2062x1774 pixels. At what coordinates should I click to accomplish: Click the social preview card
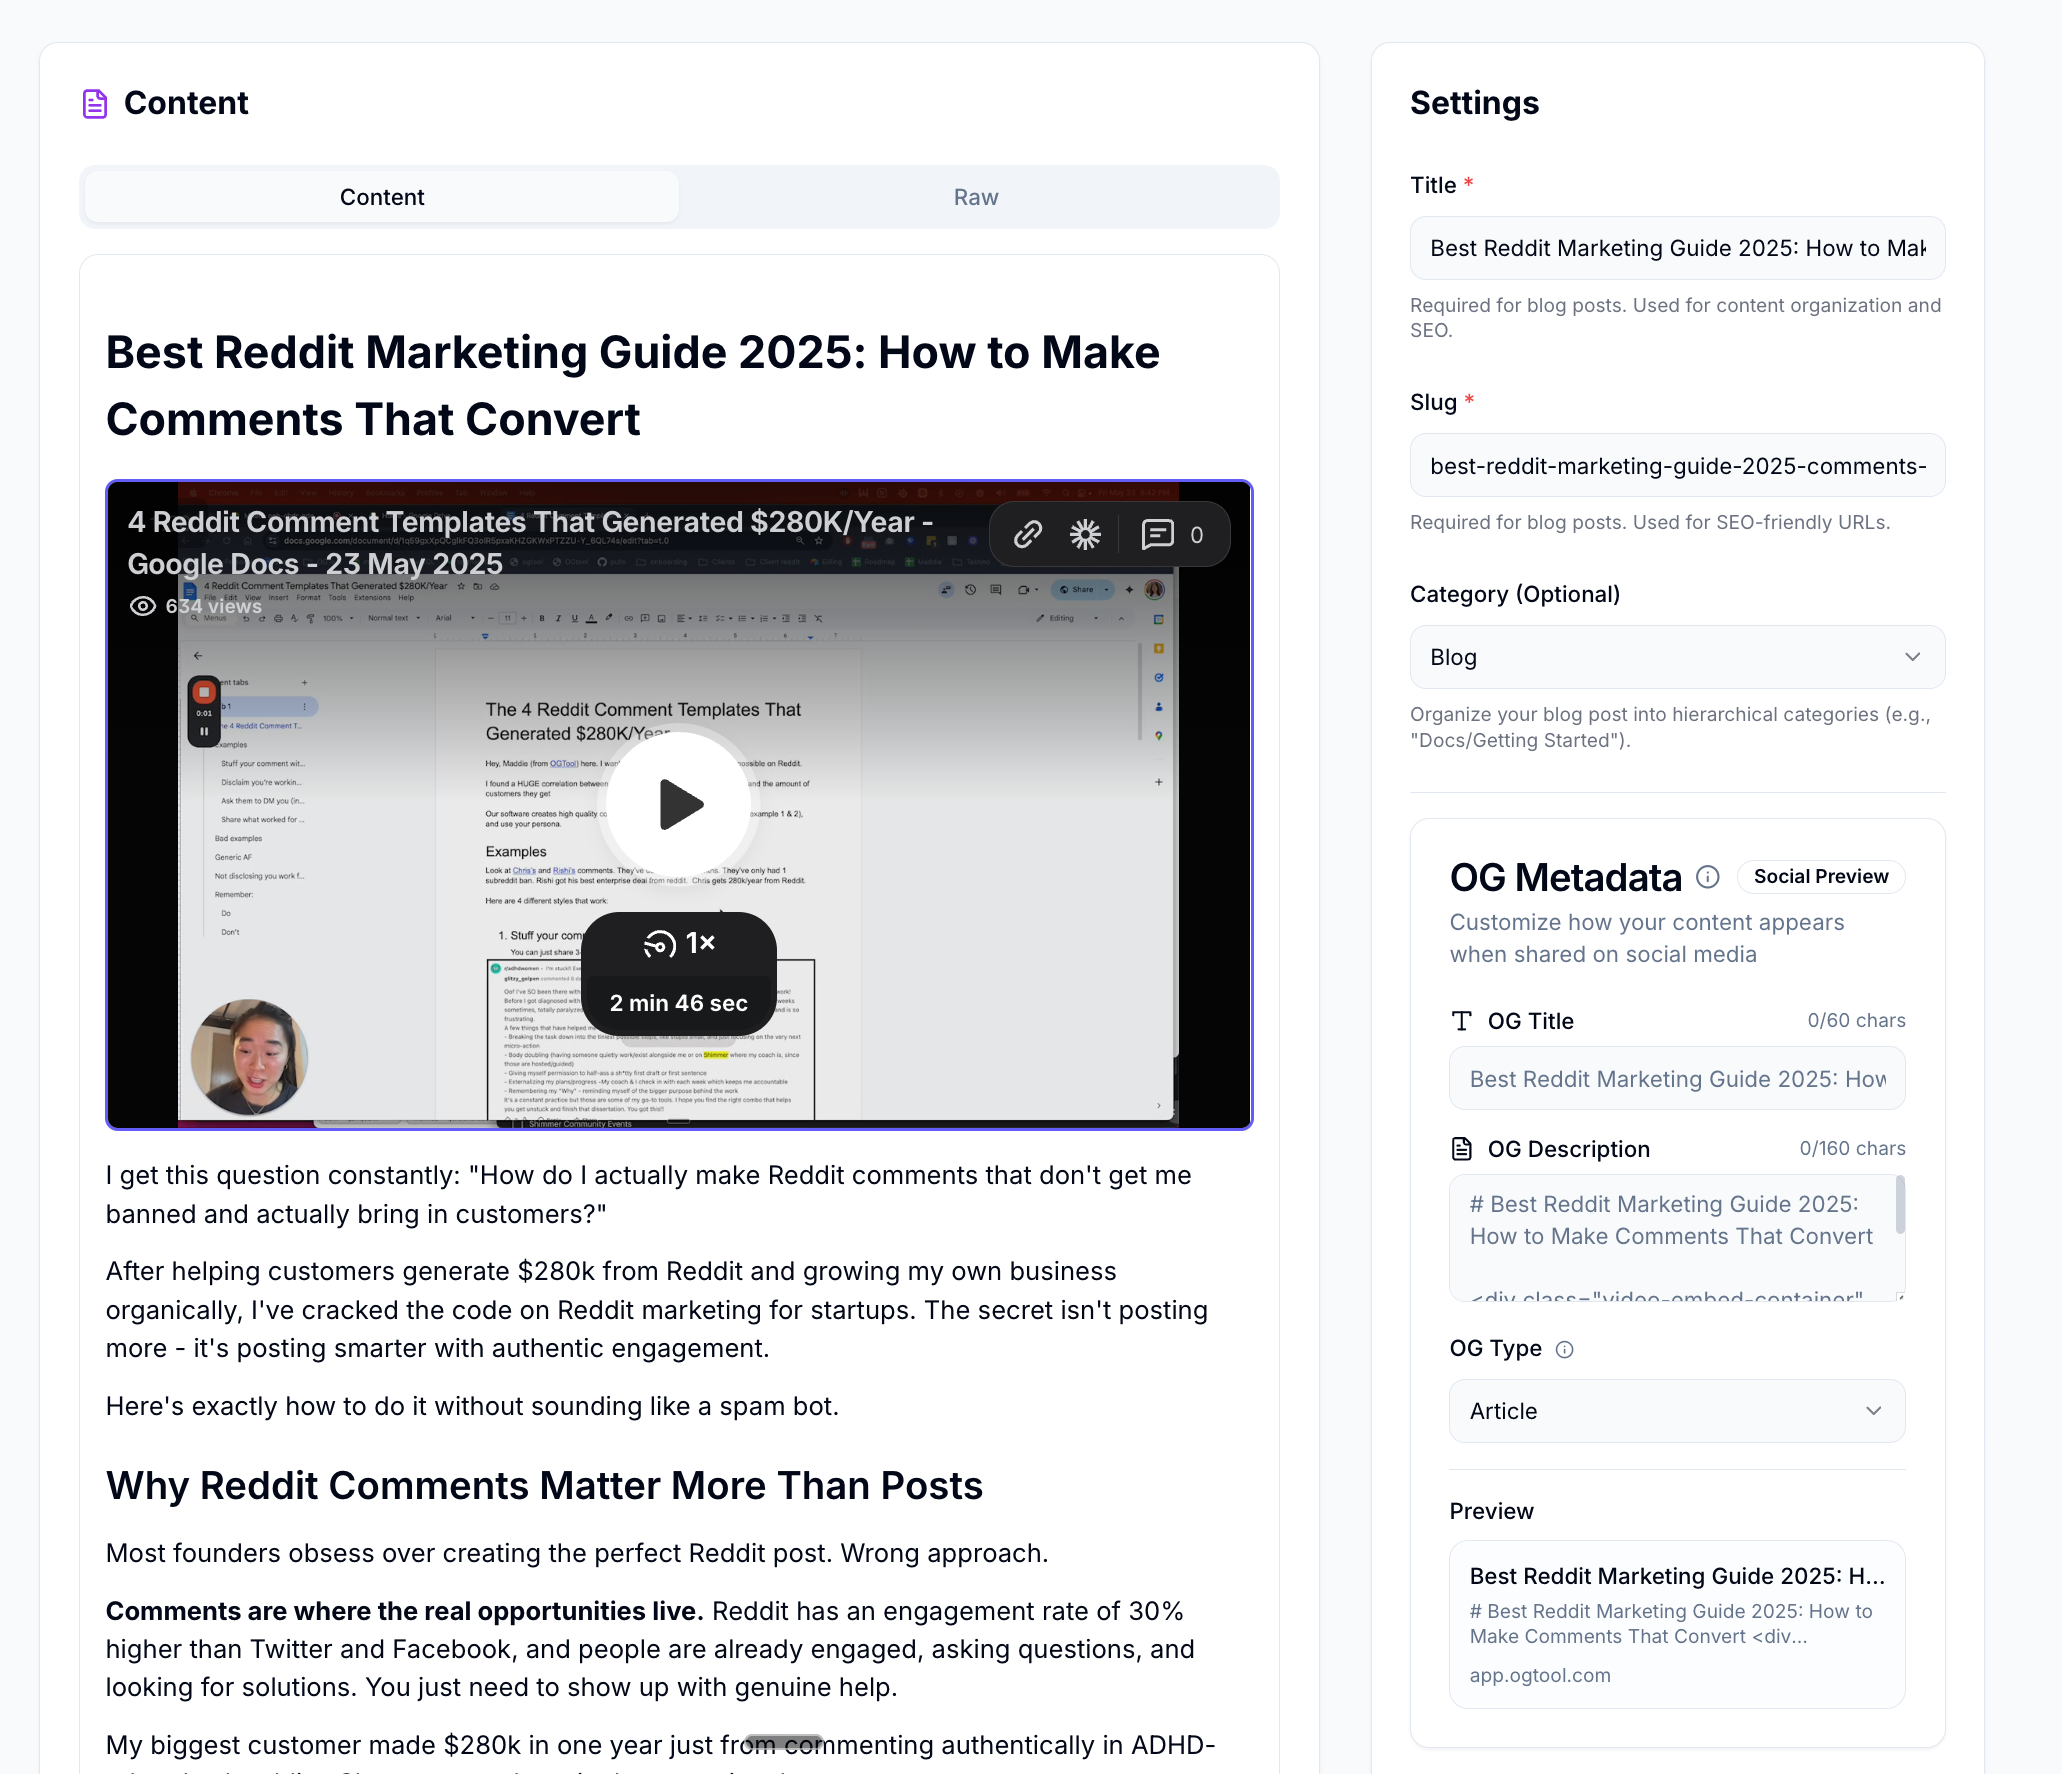pyautogui.click(x=1677, y=1624)
